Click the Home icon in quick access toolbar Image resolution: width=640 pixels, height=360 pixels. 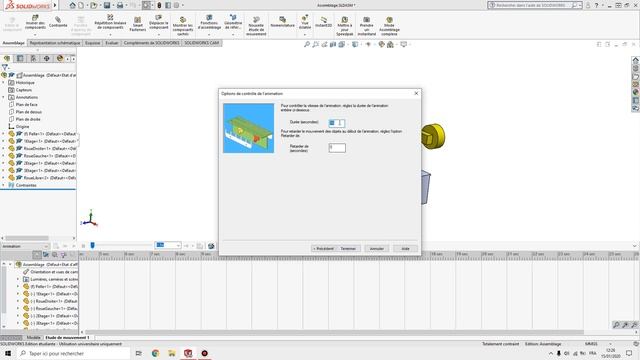pyautogui.click(x=72, y=5)
